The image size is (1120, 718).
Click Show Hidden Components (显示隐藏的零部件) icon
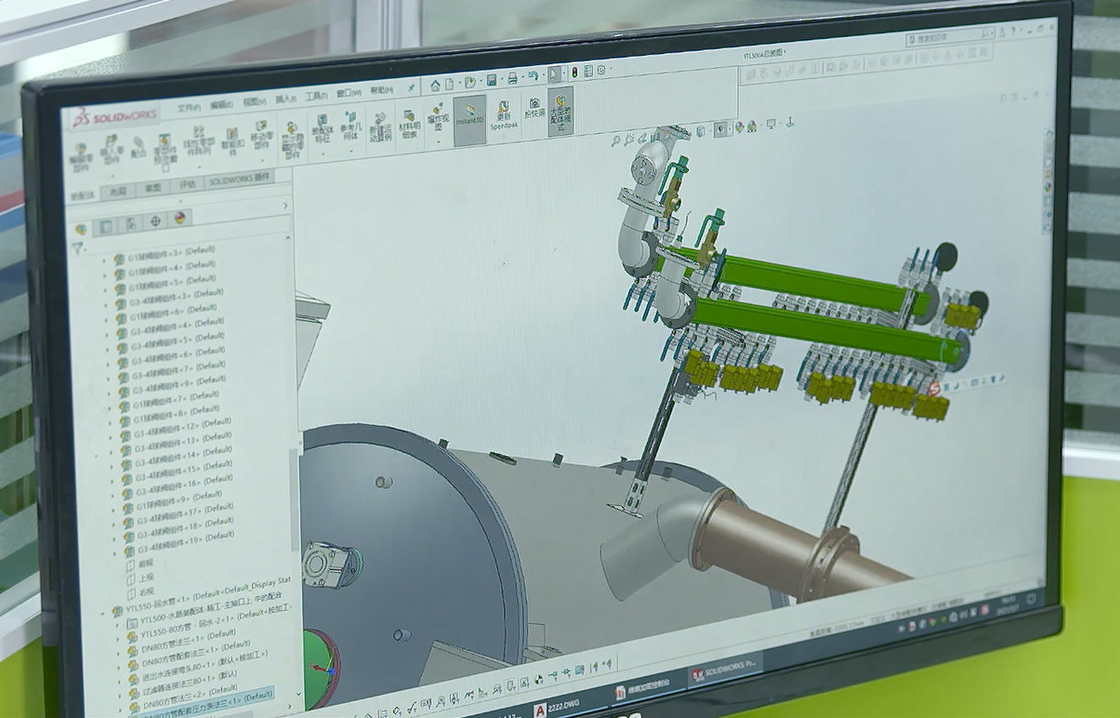pos(292,140)
